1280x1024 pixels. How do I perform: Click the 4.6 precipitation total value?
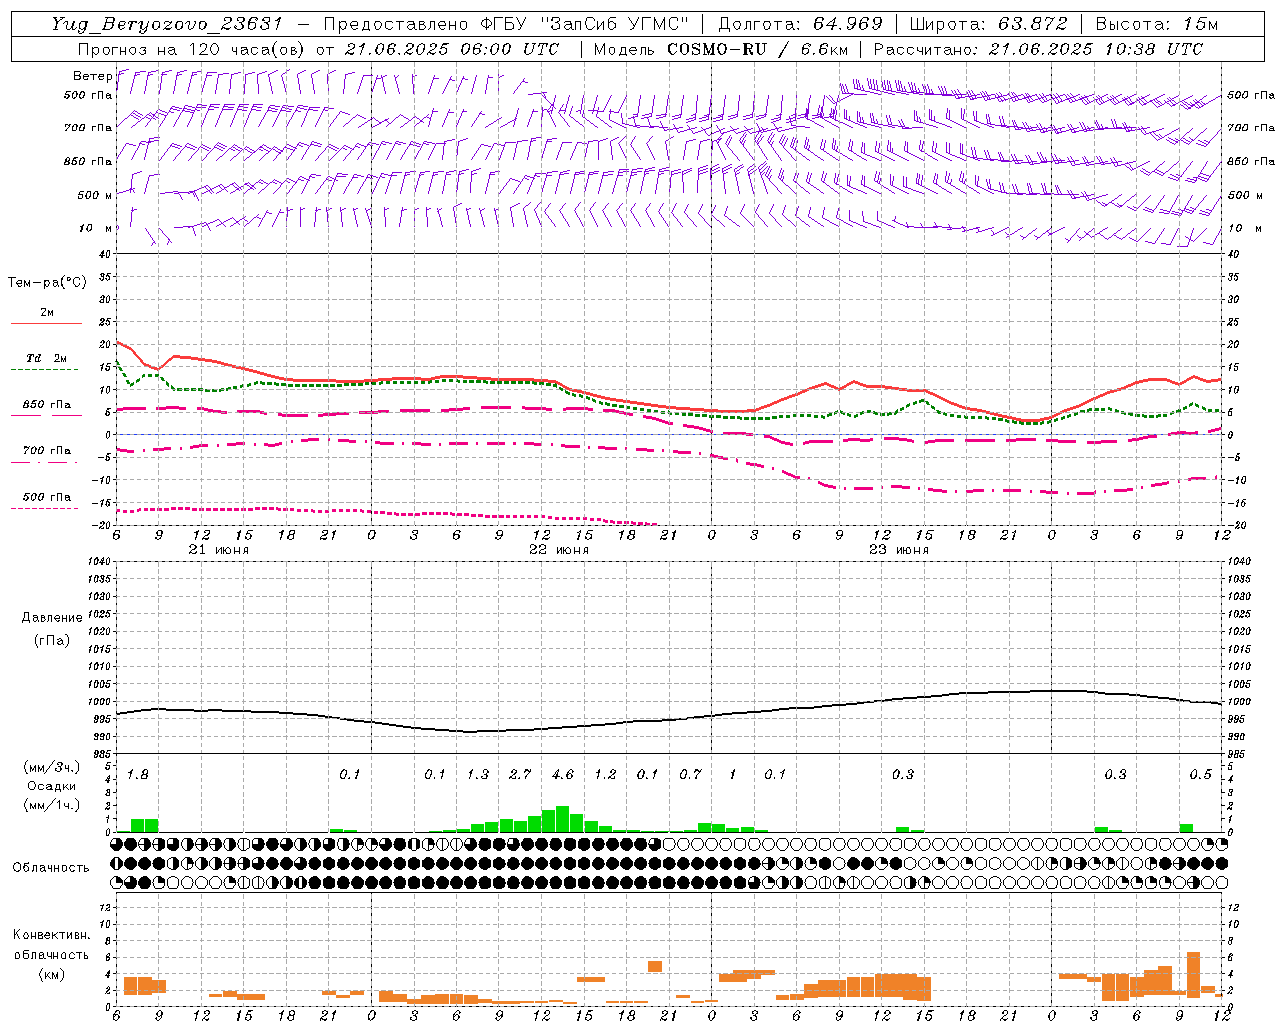(x=563, y=774)
